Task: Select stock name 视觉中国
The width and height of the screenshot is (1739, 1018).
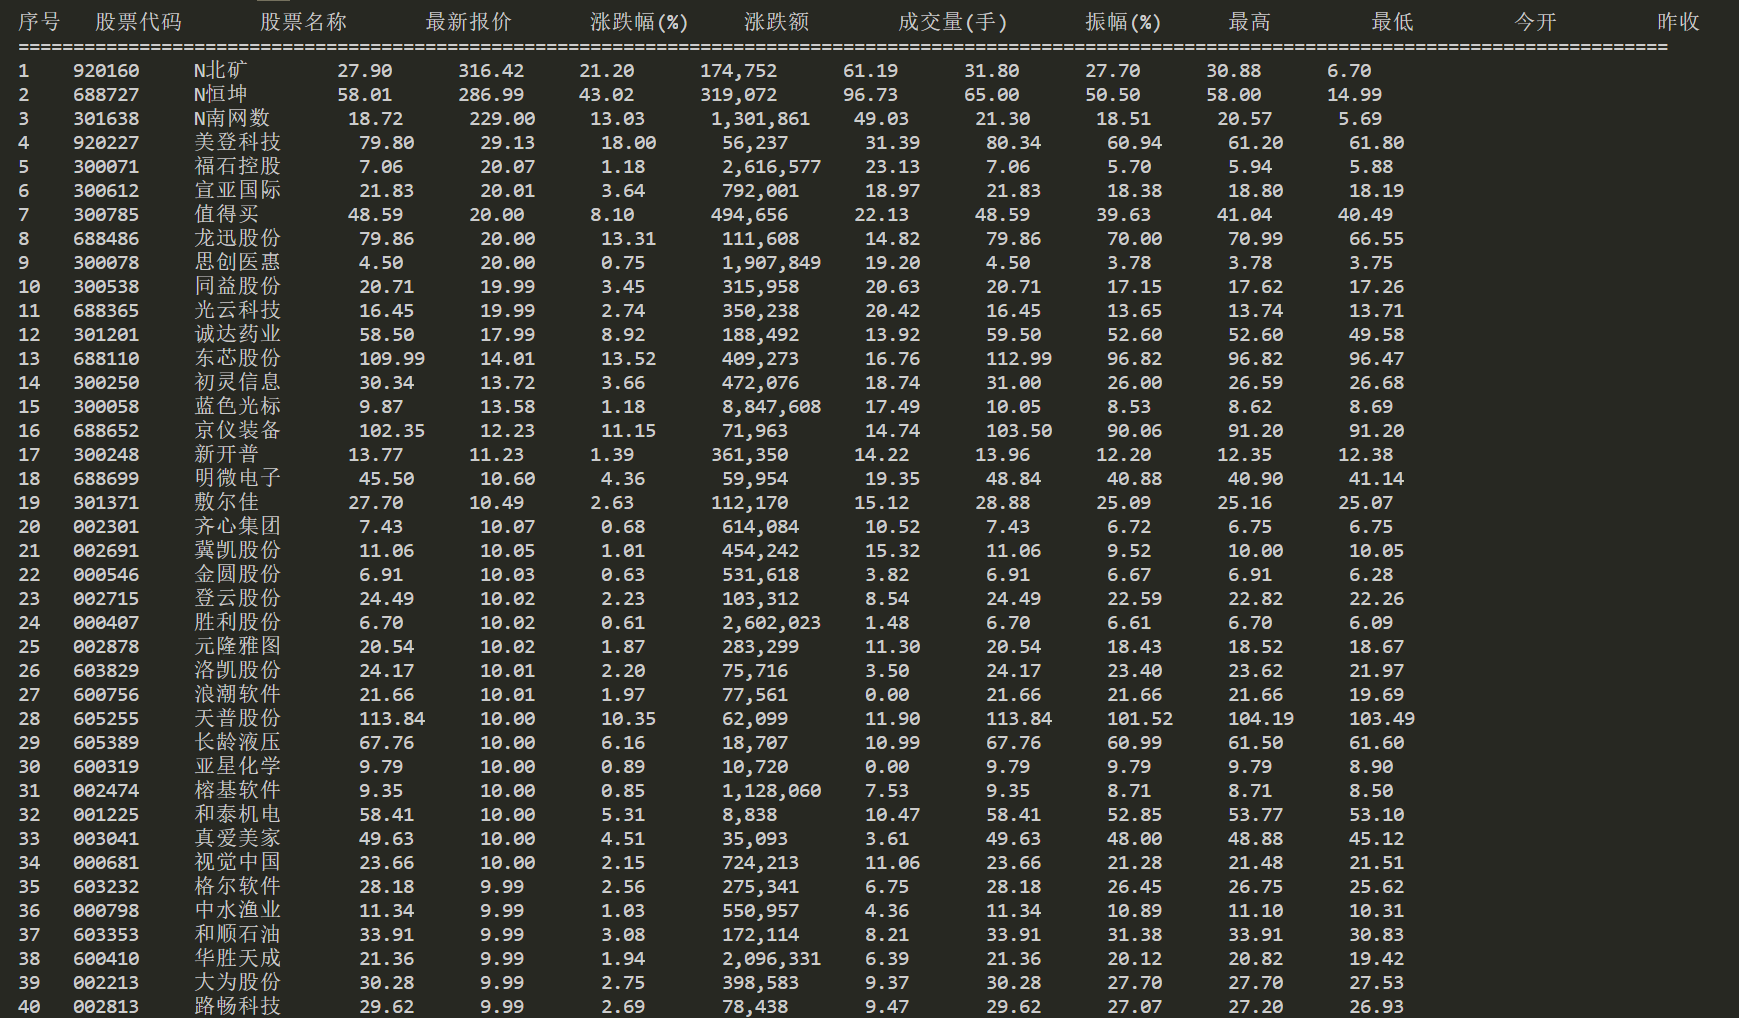Action: [237, 862]
